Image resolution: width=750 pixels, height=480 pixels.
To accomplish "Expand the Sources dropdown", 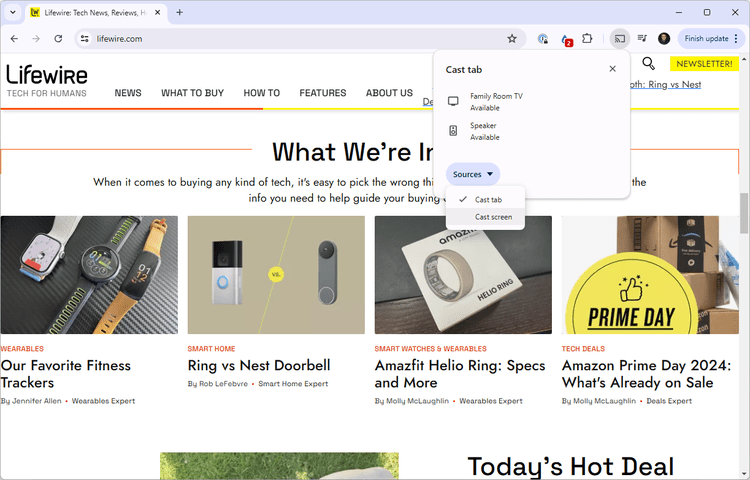I will pos(473,174).
